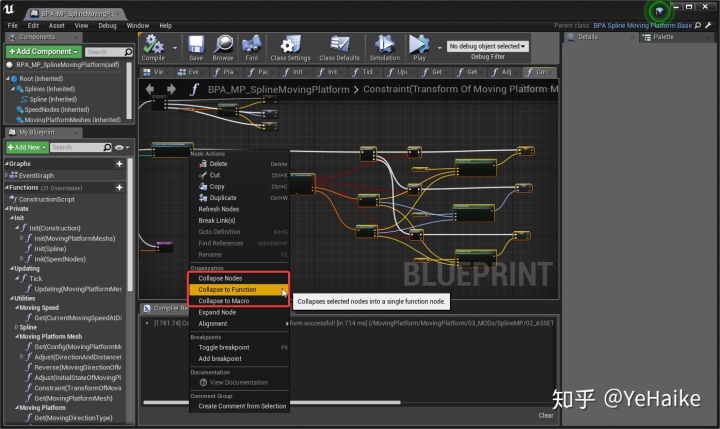The height and width of the screenshot is (429, 720).
Task: Open Browse in content browser
Action: (x=223, y=48)
